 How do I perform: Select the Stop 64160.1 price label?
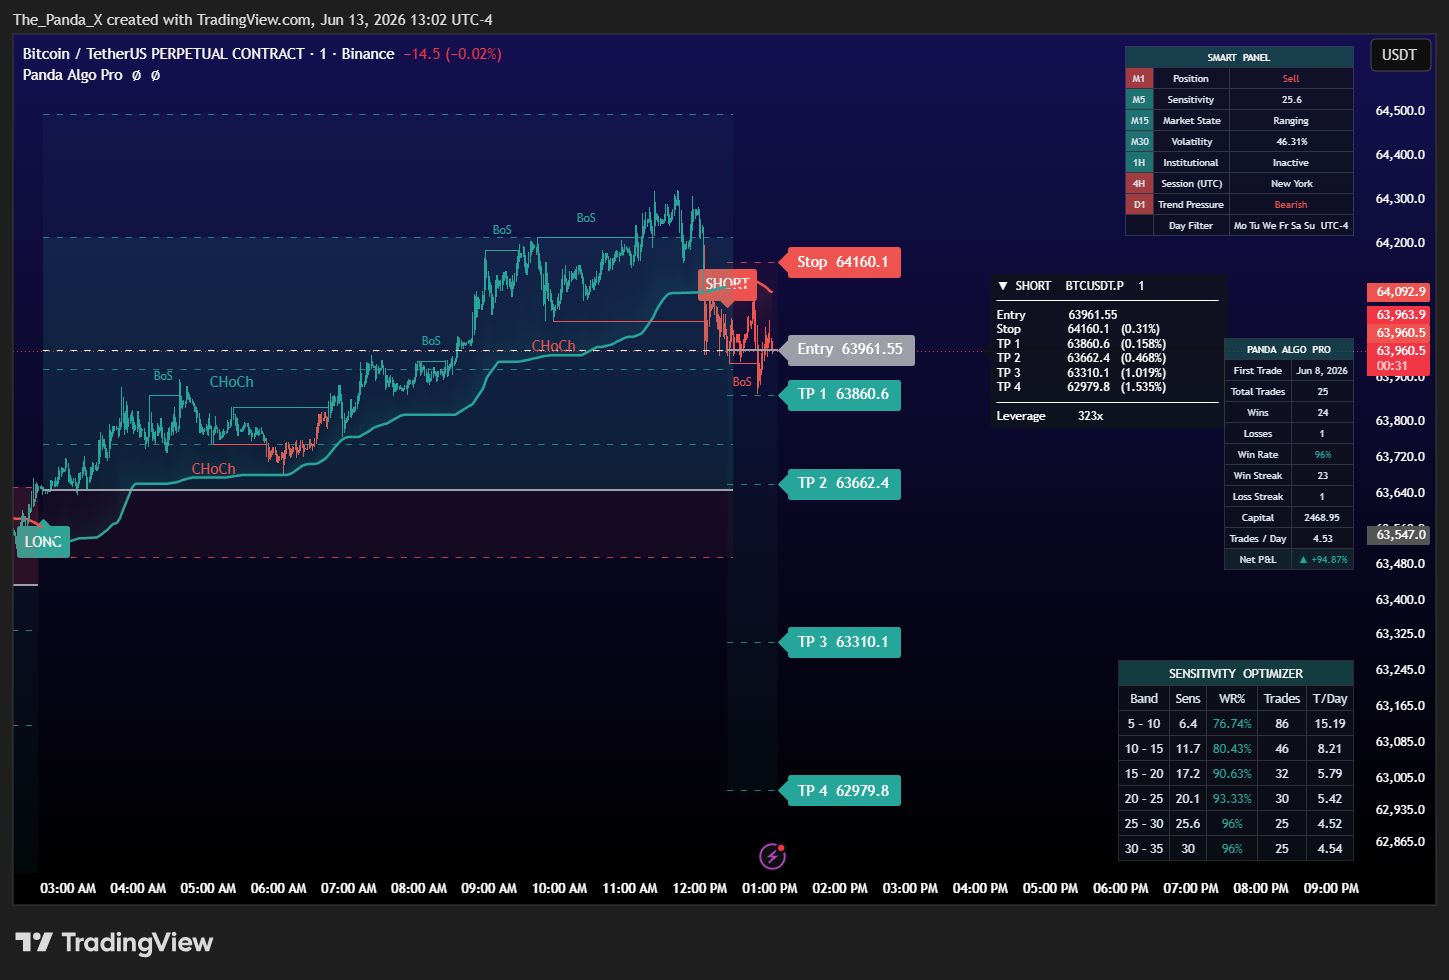(x=841, y=262)
